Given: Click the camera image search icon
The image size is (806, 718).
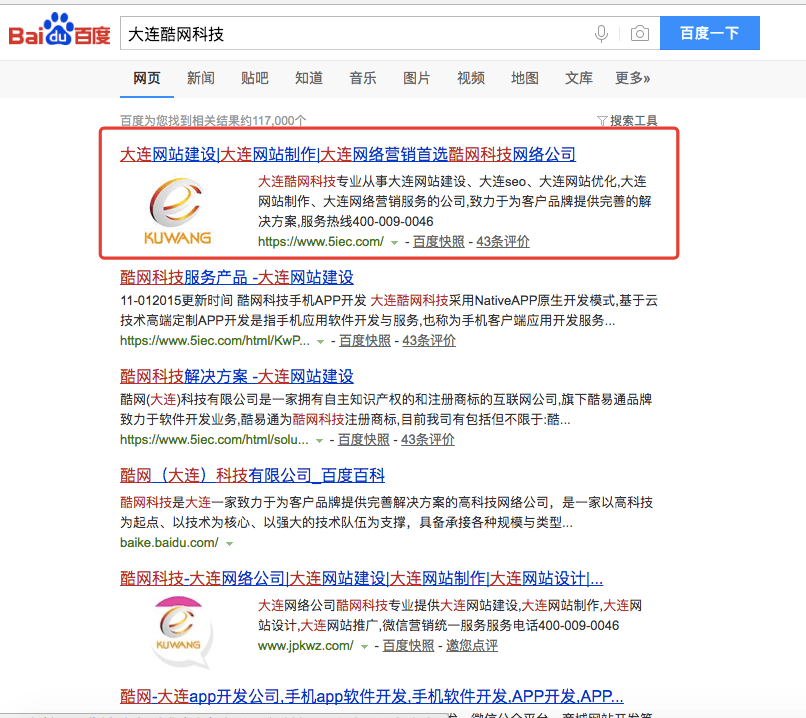Looking at the screenshot, I should [x=639, y=33].
